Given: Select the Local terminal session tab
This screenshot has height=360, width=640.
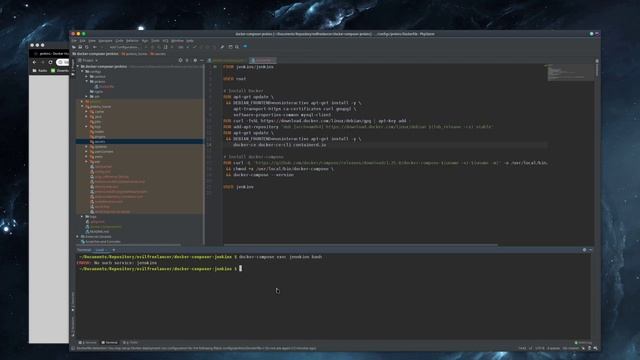Looking at the screenshot, I should 101,250.
